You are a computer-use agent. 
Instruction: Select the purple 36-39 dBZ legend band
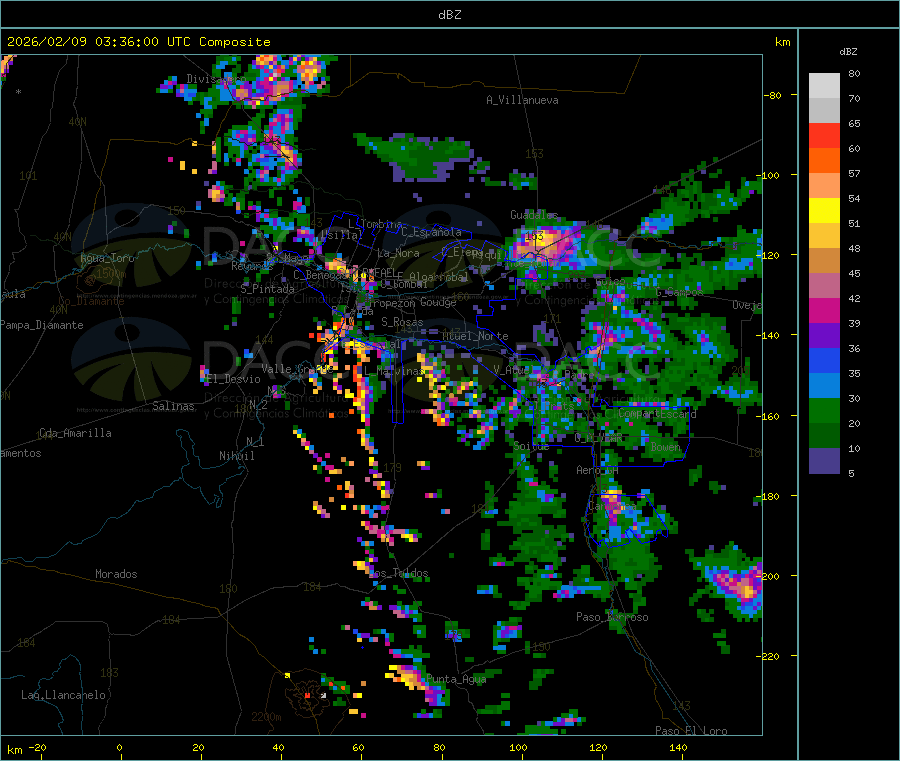(824, 336)
